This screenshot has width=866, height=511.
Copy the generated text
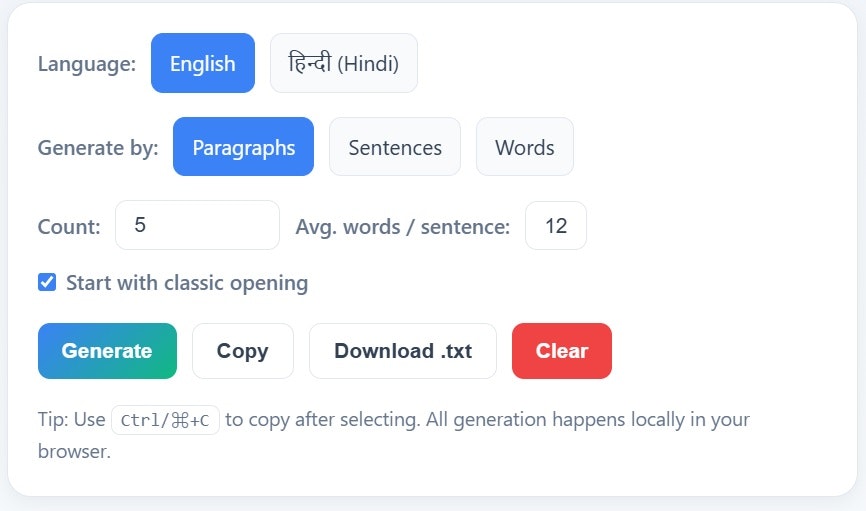click(243, 351)
